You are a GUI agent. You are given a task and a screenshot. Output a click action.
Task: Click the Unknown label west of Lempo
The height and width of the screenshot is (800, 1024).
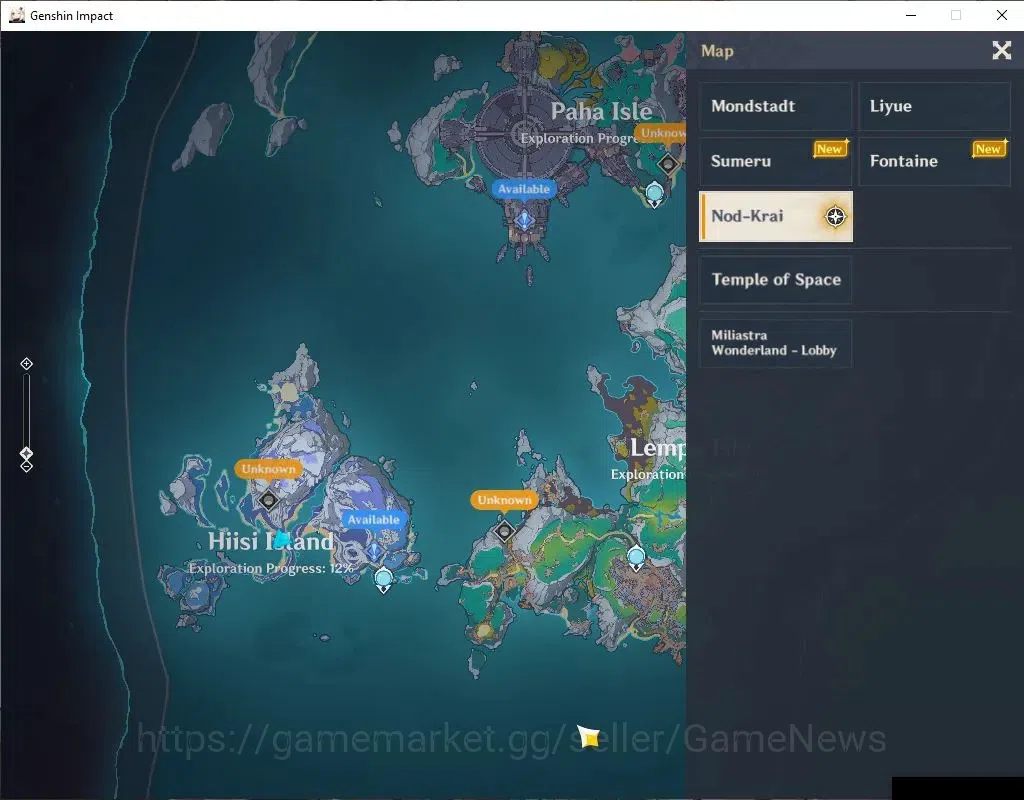pyautogui.click(x=504, y=500)
